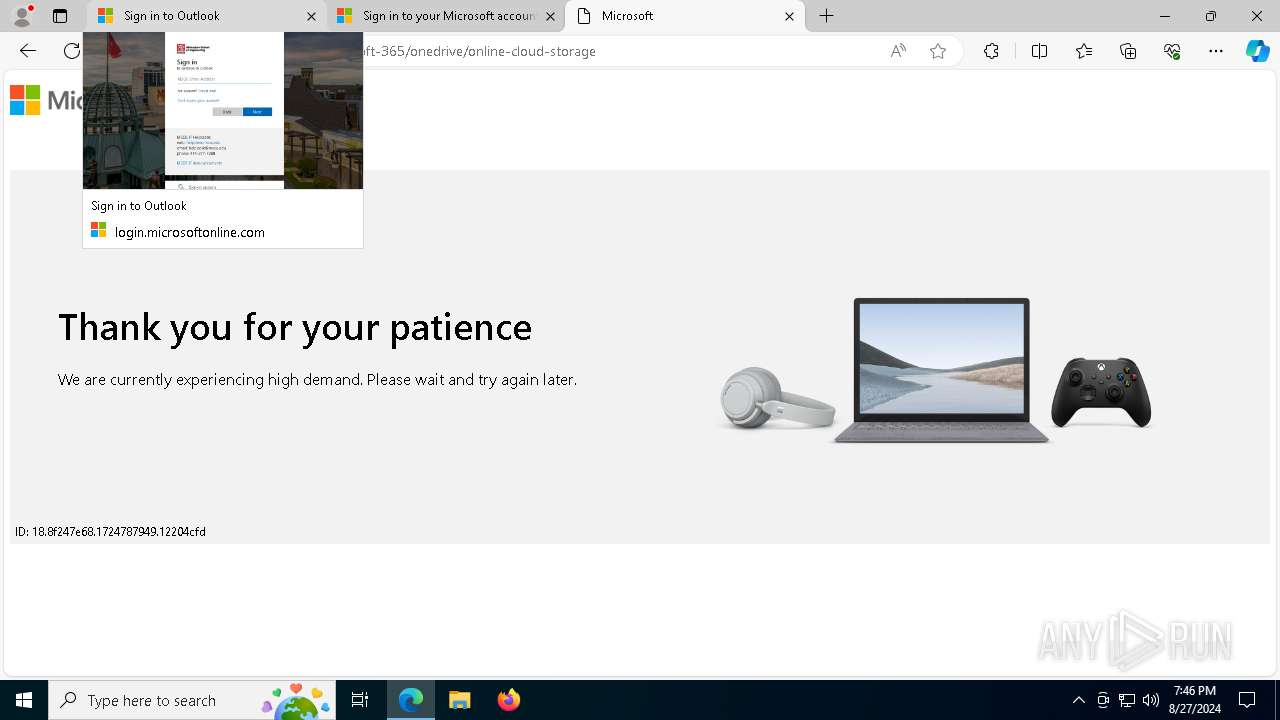Open Settings and more ellipsis menu
1280x720 pixels.
pos(1216,51)
